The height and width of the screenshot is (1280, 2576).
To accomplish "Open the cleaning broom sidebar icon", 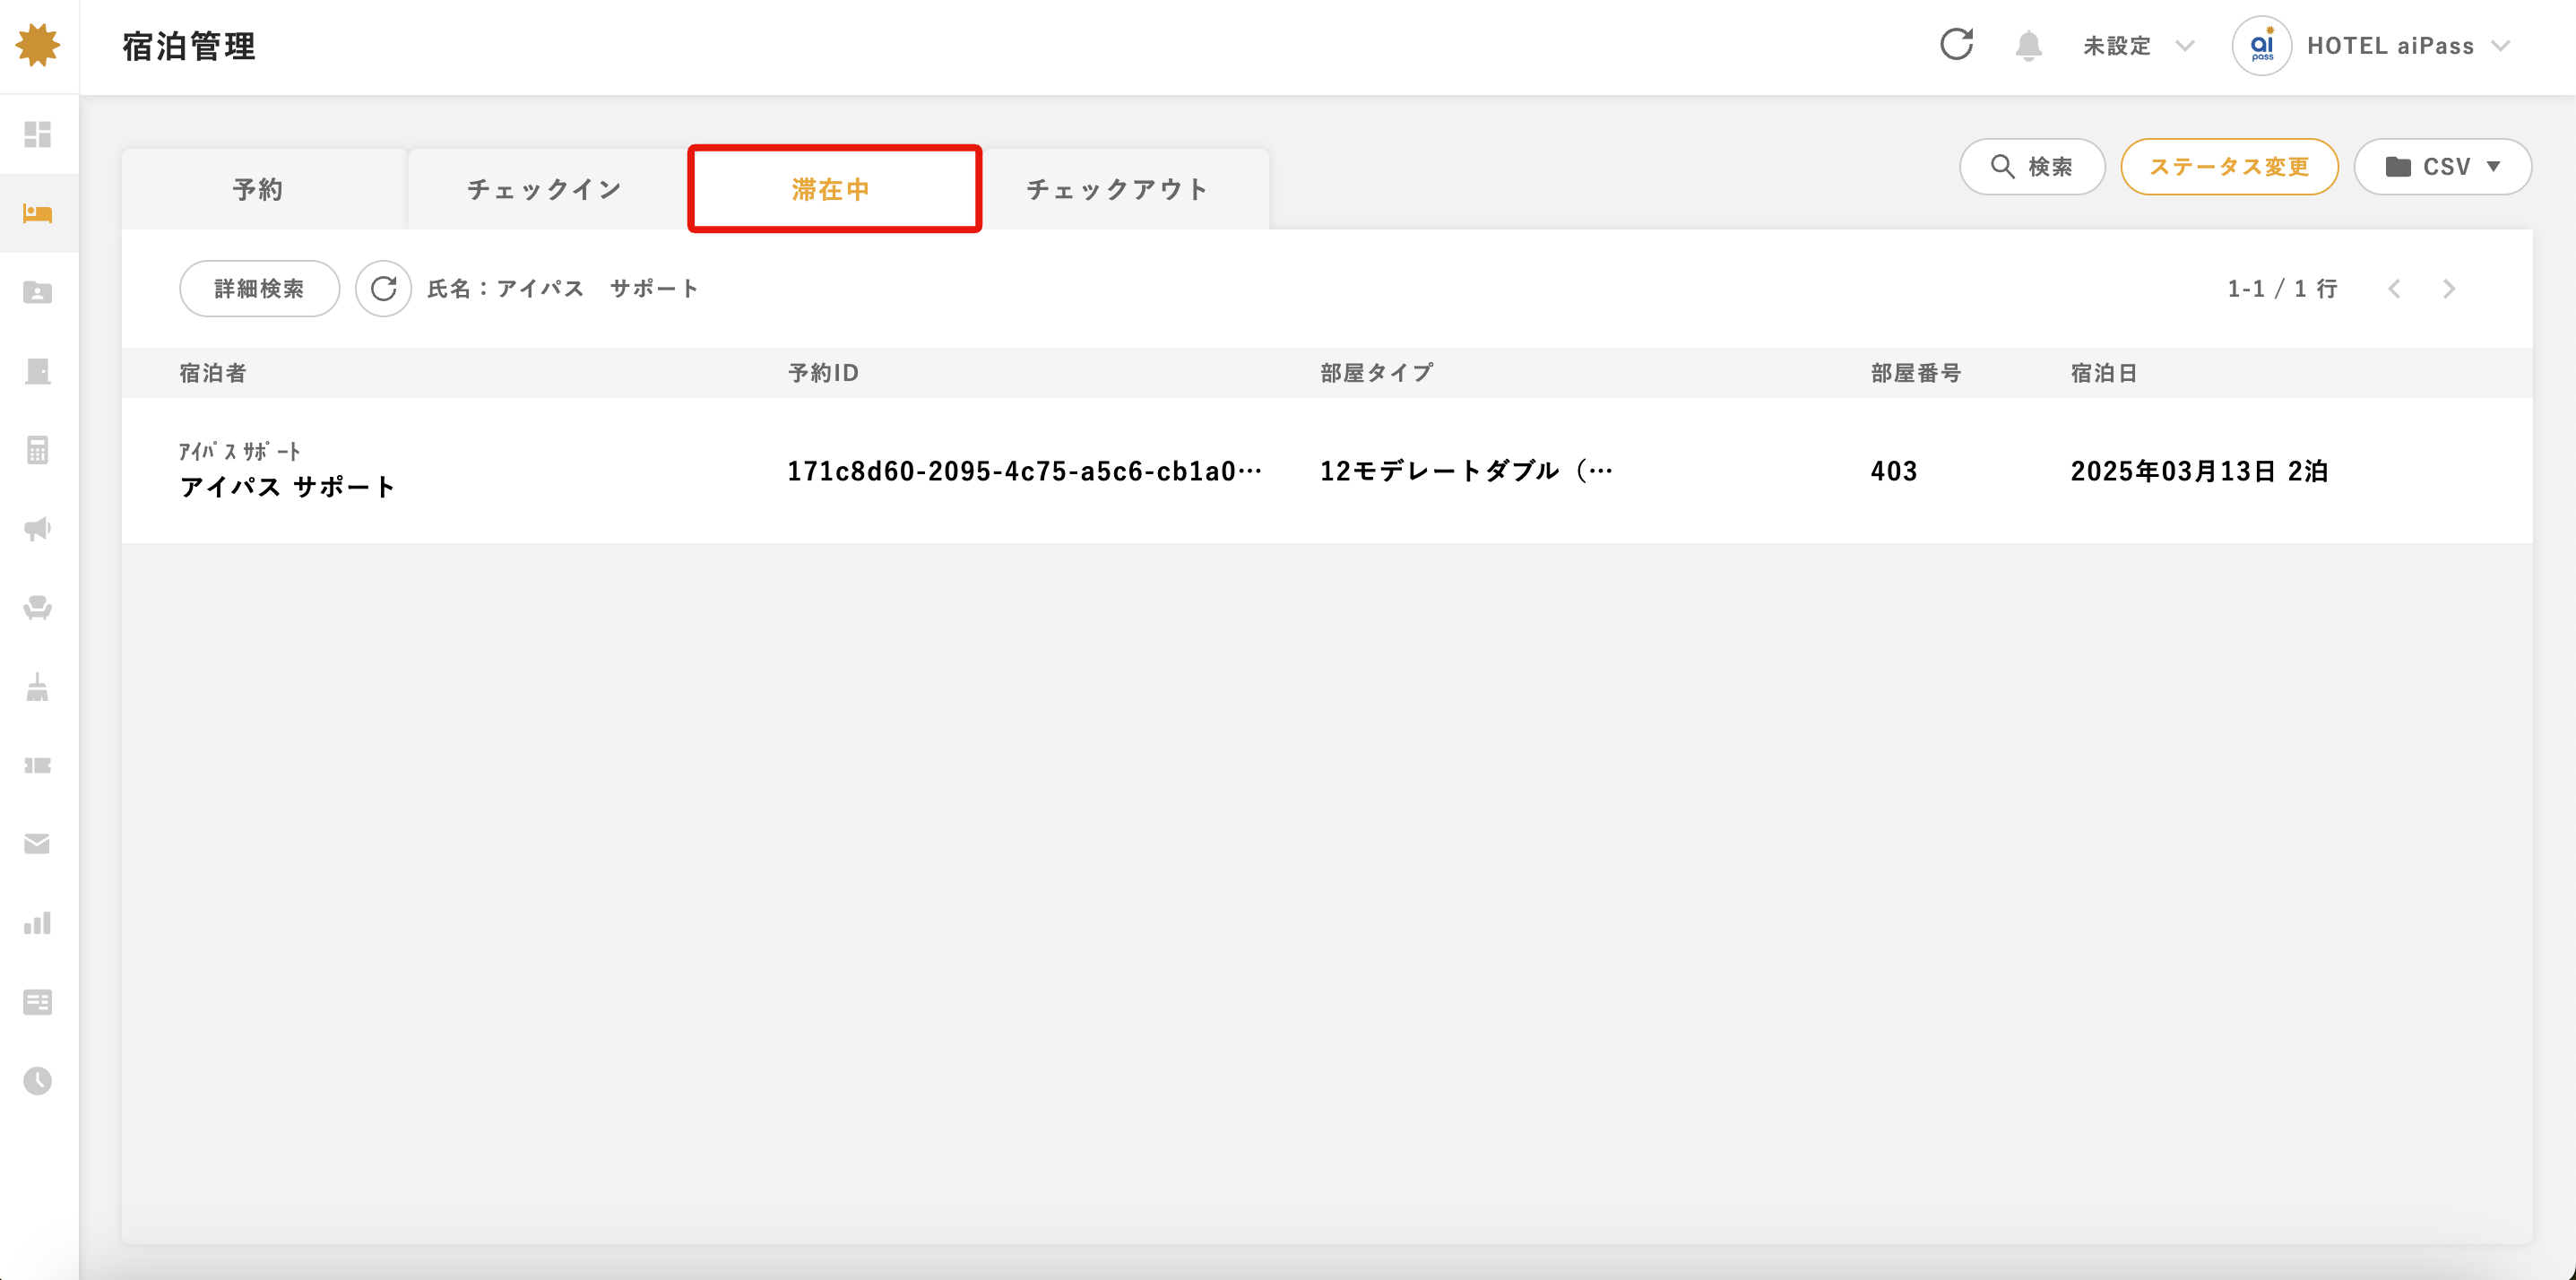I will click(38, 687).
